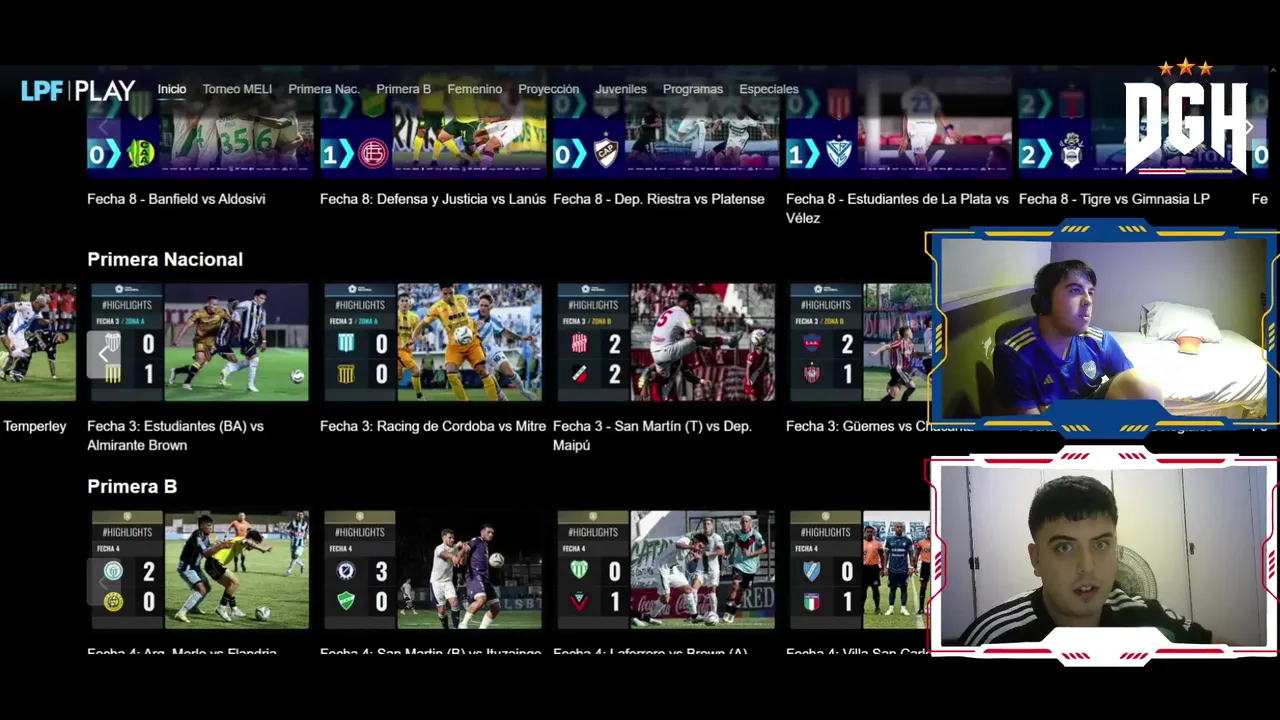Open the Villa San Carlos highlights thumbnail

858,570
